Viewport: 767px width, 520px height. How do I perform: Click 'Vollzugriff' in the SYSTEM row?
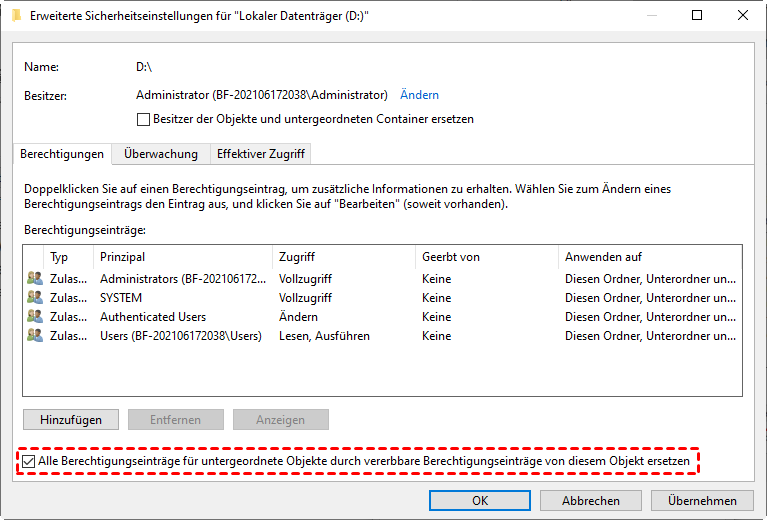tap(305, 298)
